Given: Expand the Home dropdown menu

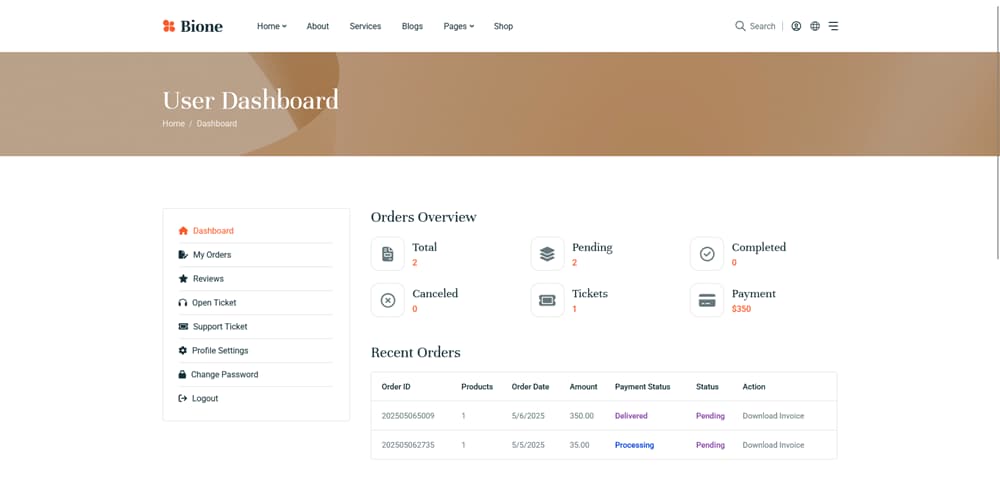Looking at the screenshot, I should tap(272, 26).
